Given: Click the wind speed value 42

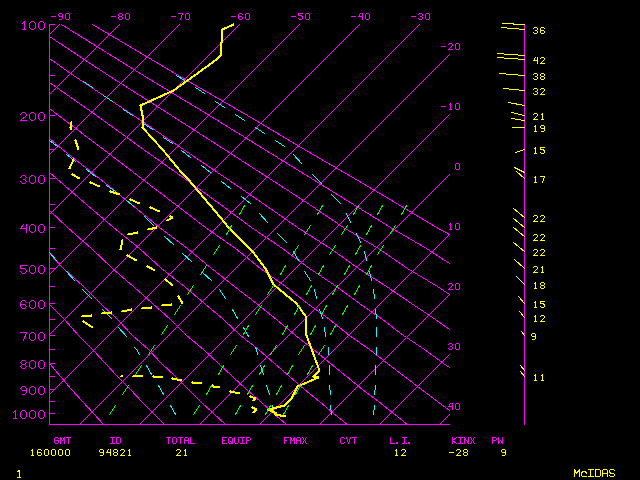Looking at the screenshot, I should point(538,60).
